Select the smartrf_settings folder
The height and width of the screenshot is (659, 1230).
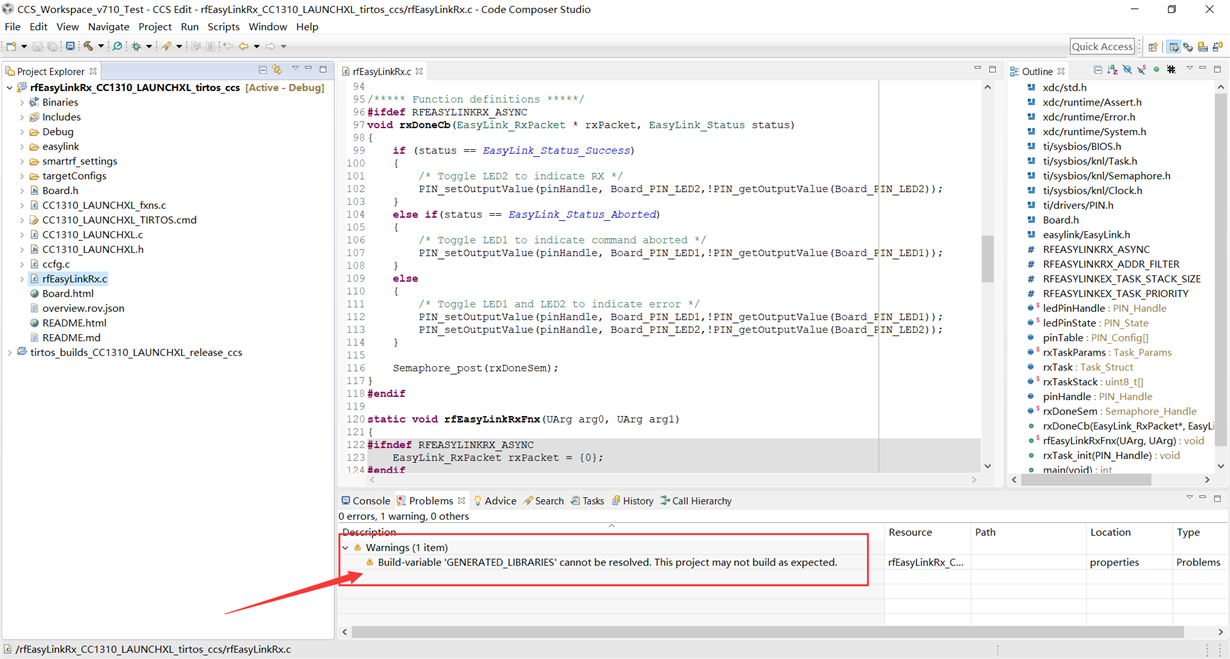79,161
